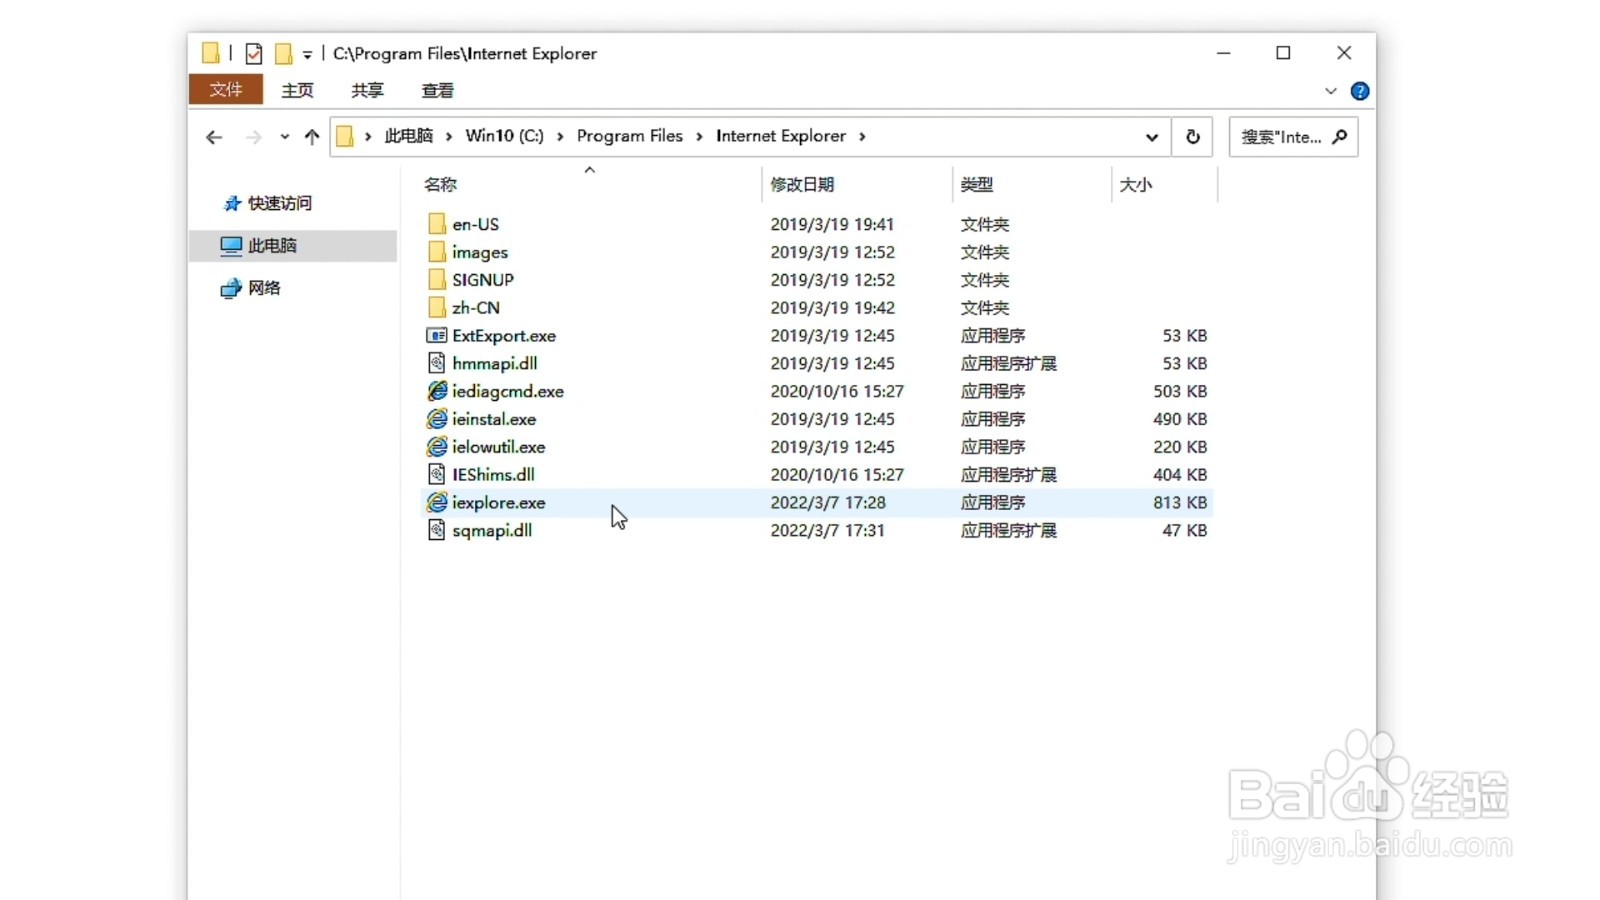The height and width of the screenshot is (900, 1600).
Task: Expand the ribbon with the chevron
Action: (x=1331, y=91)
